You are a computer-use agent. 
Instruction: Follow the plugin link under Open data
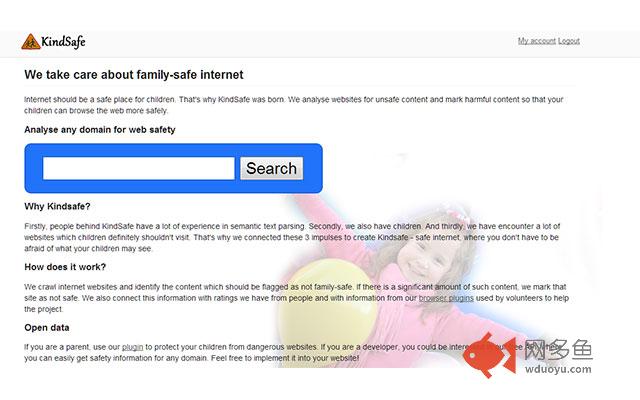tap(132, 347)
